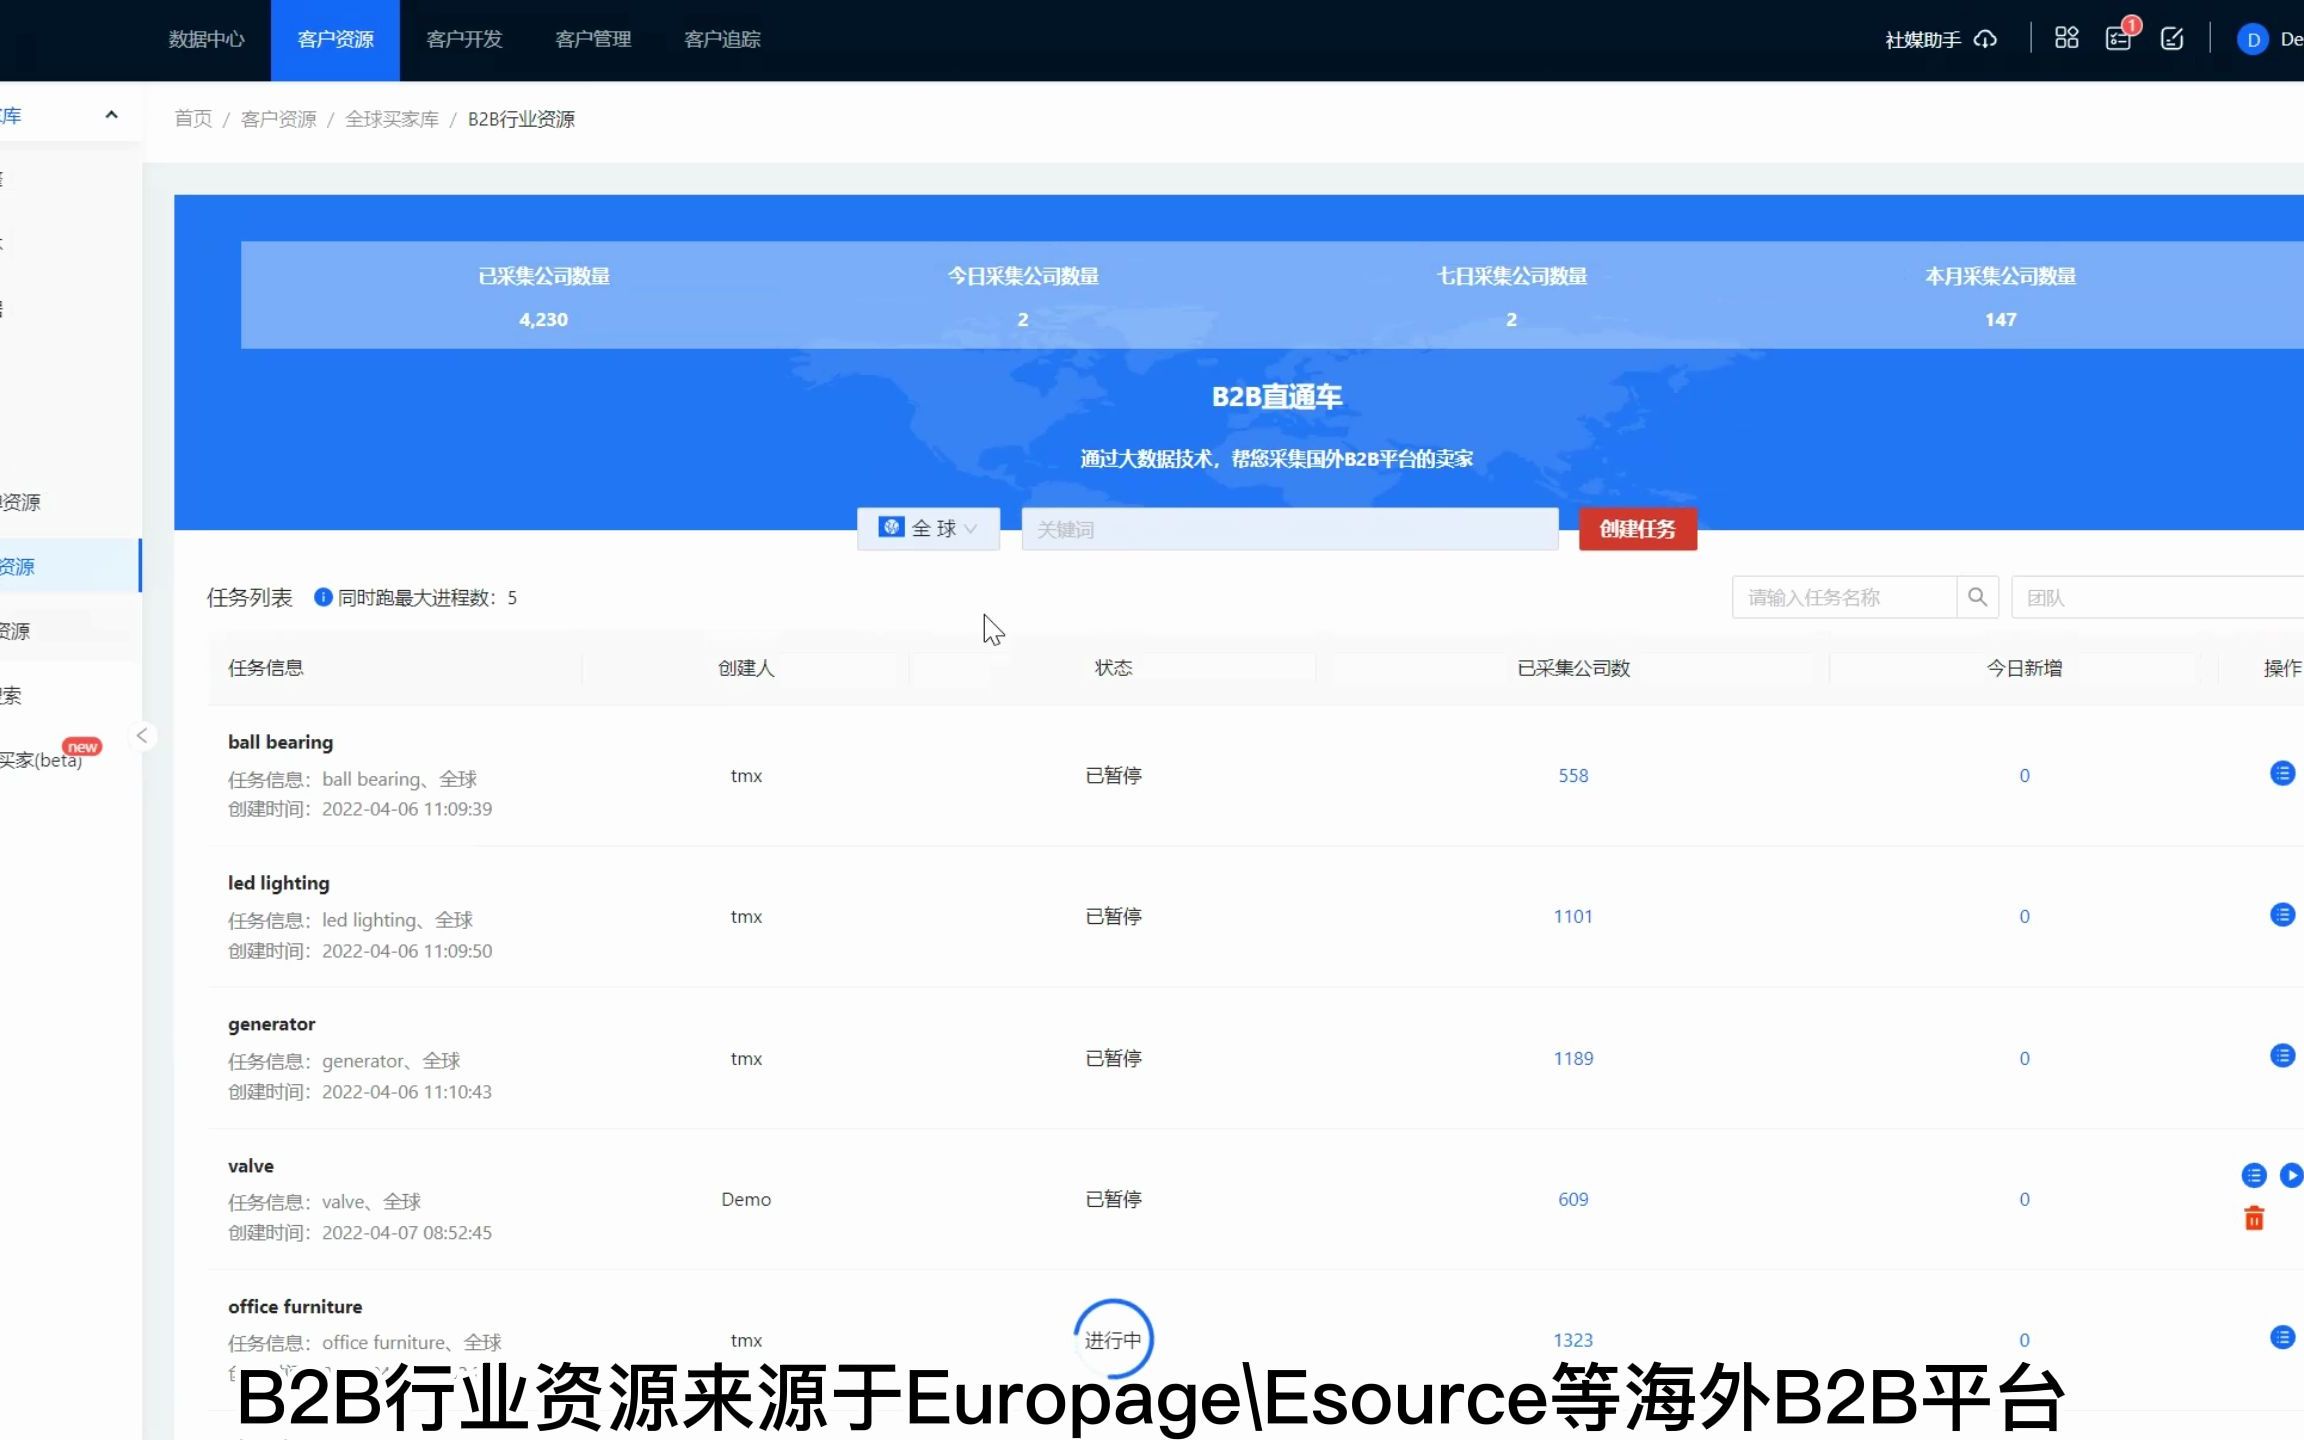Open the apps grid icon in header
2304x1440 pixels.
pyautogui.click(x=2066, y=38)
